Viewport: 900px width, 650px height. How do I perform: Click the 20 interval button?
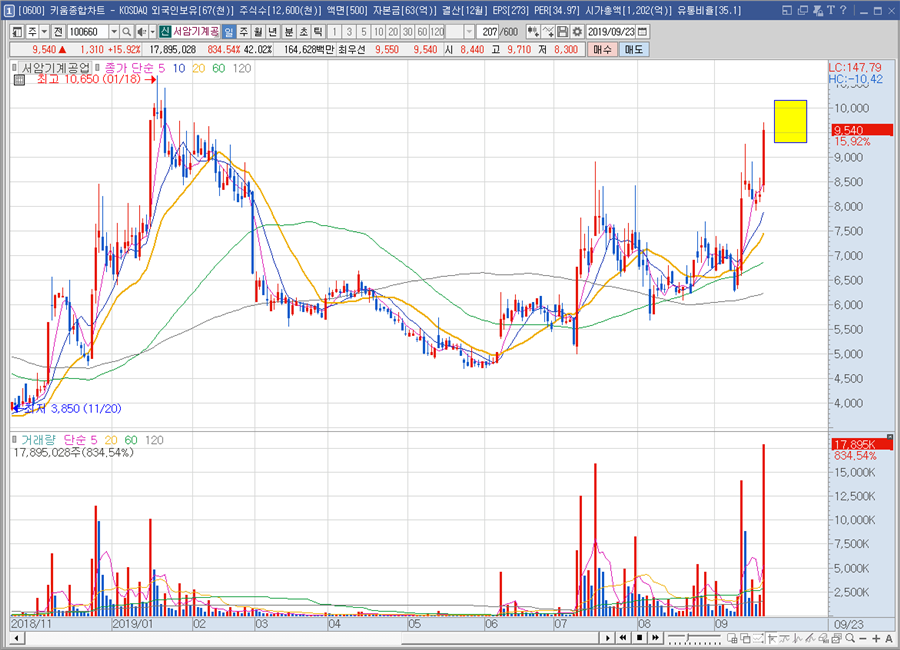click(x=393, y=32)
